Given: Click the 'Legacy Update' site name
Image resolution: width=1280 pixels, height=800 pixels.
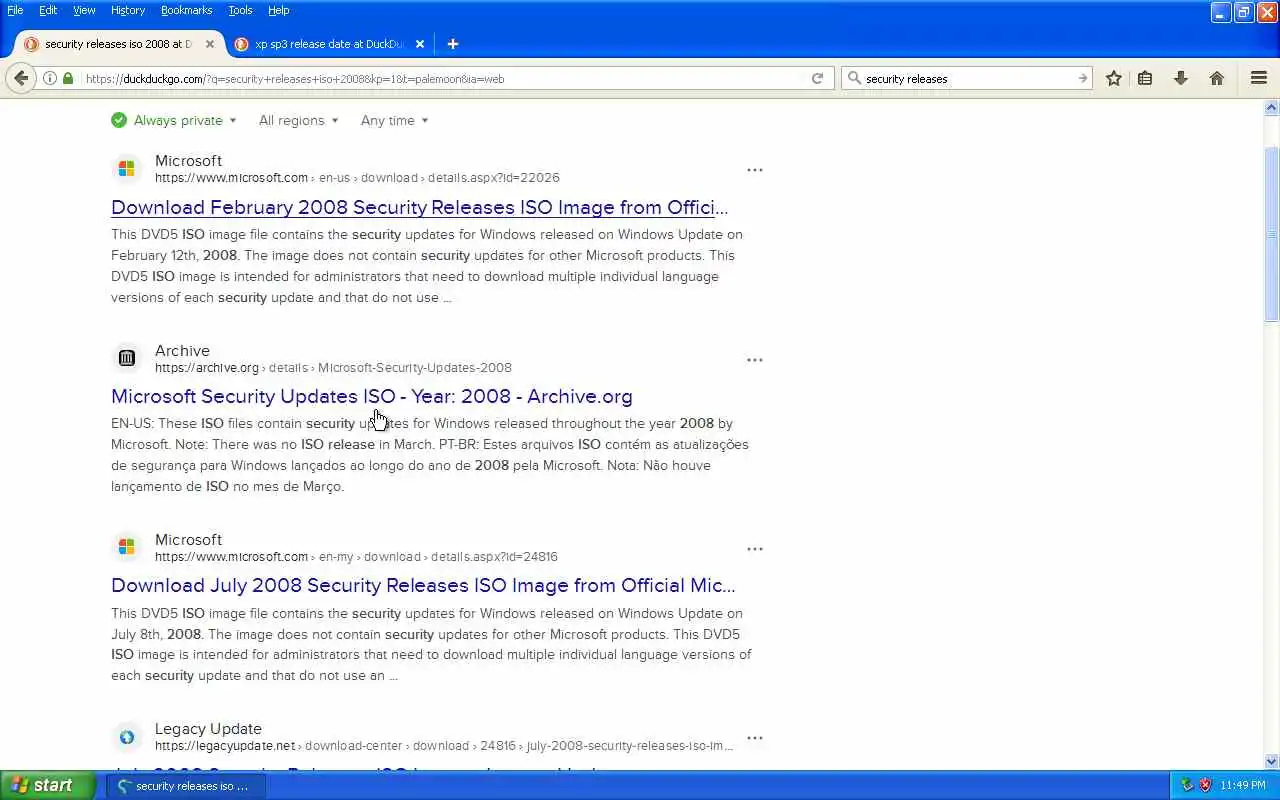Looking at the screenshot, I should point(208,729).
